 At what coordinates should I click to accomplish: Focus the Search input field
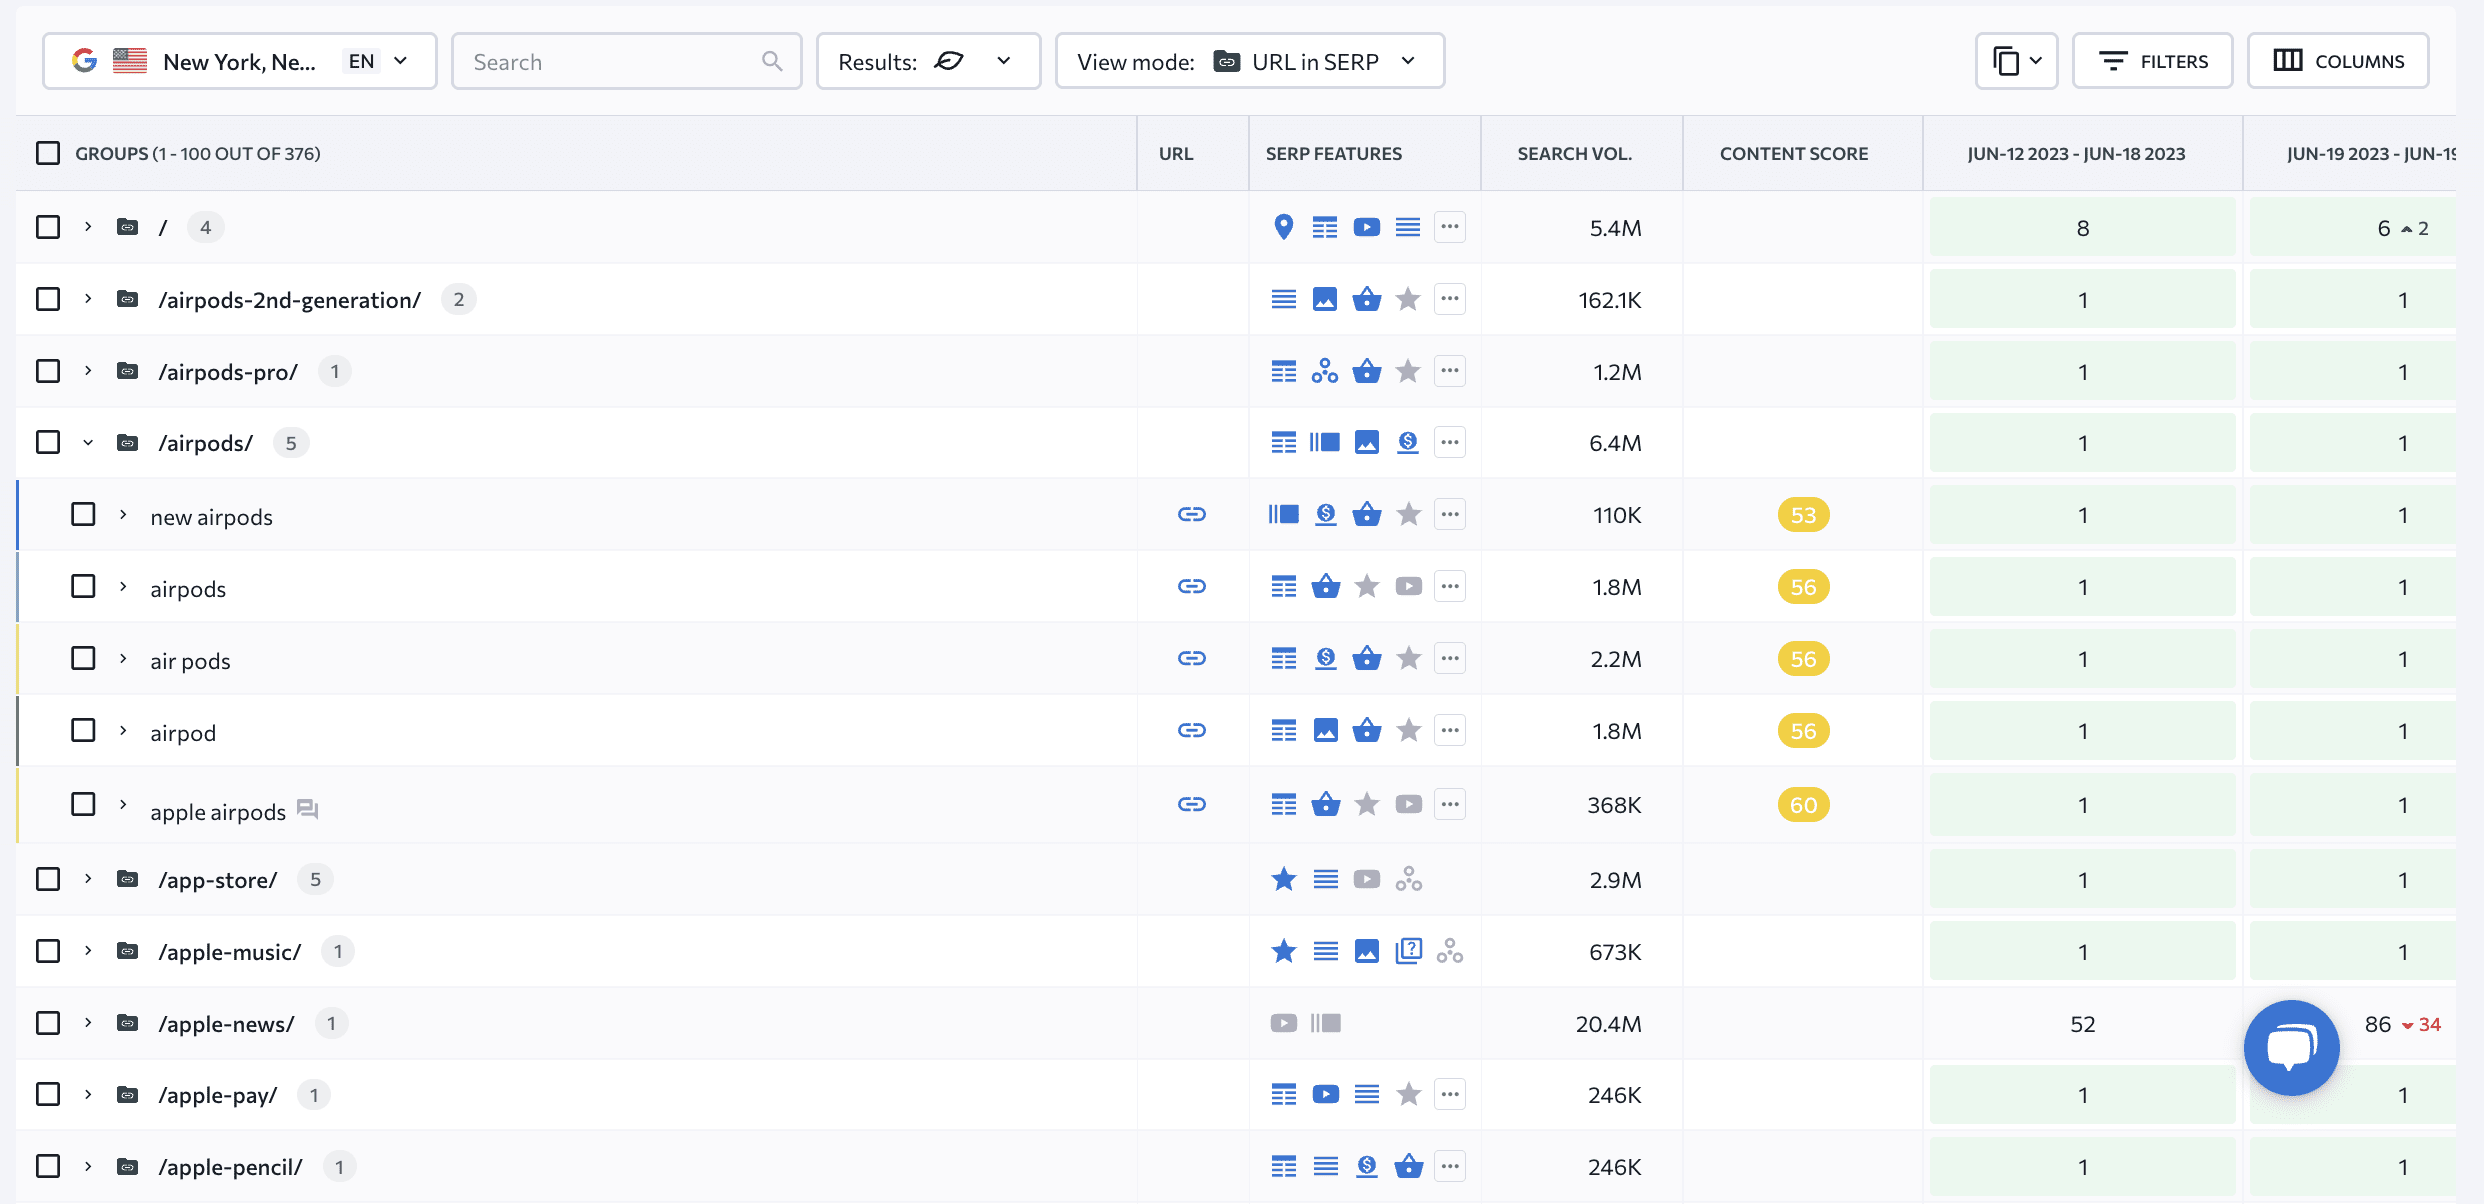627,61
